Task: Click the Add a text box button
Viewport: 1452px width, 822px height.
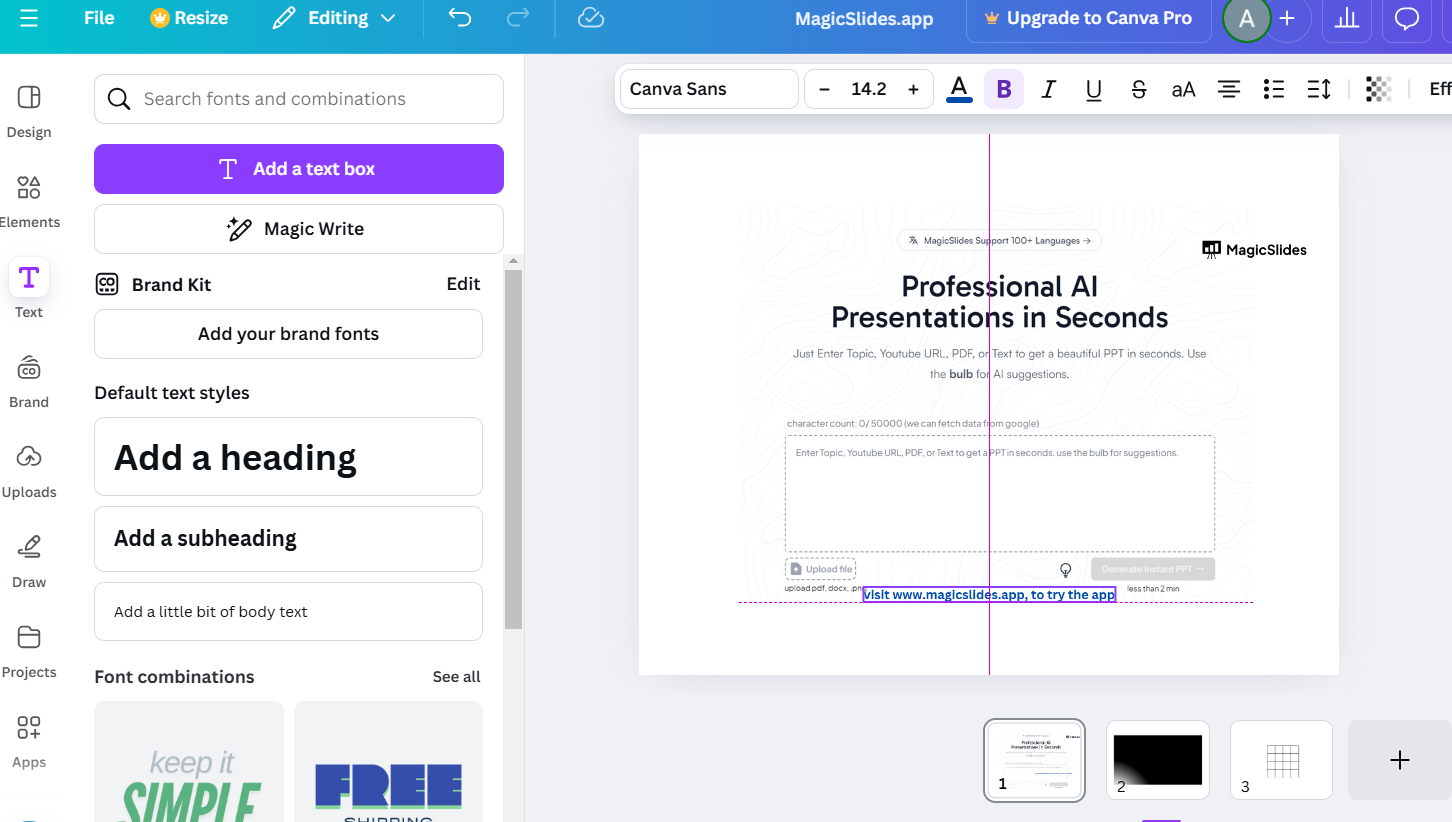Action: point(299,169)
